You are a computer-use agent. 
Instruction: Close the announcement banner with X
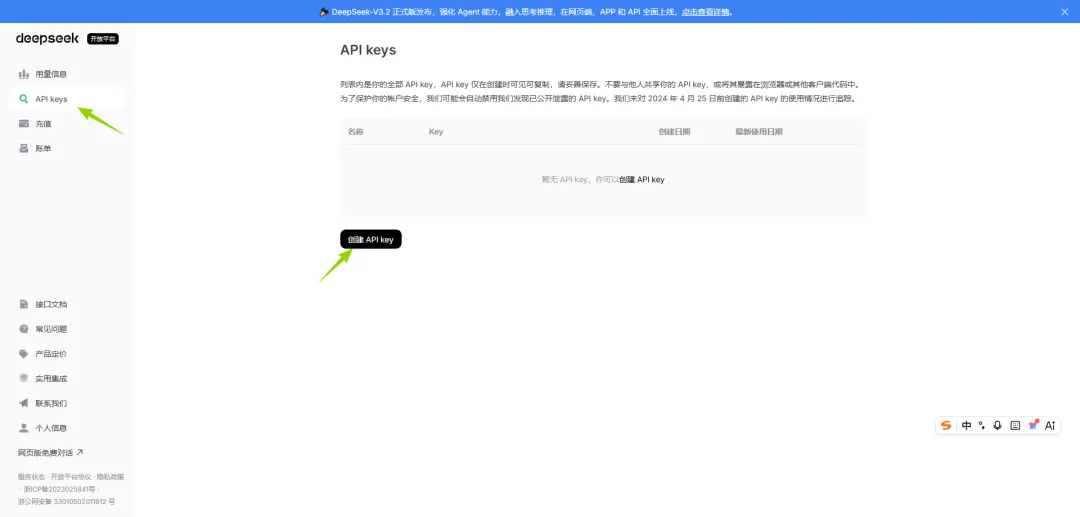(1064, 12)
